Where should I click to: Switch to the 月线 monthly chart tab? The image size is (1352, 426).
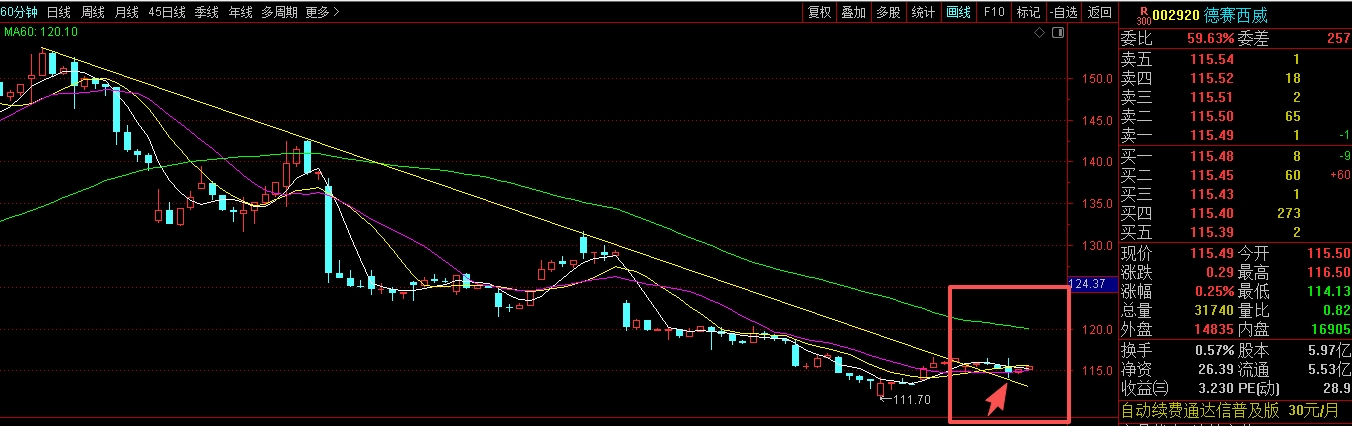coord(126,12)
